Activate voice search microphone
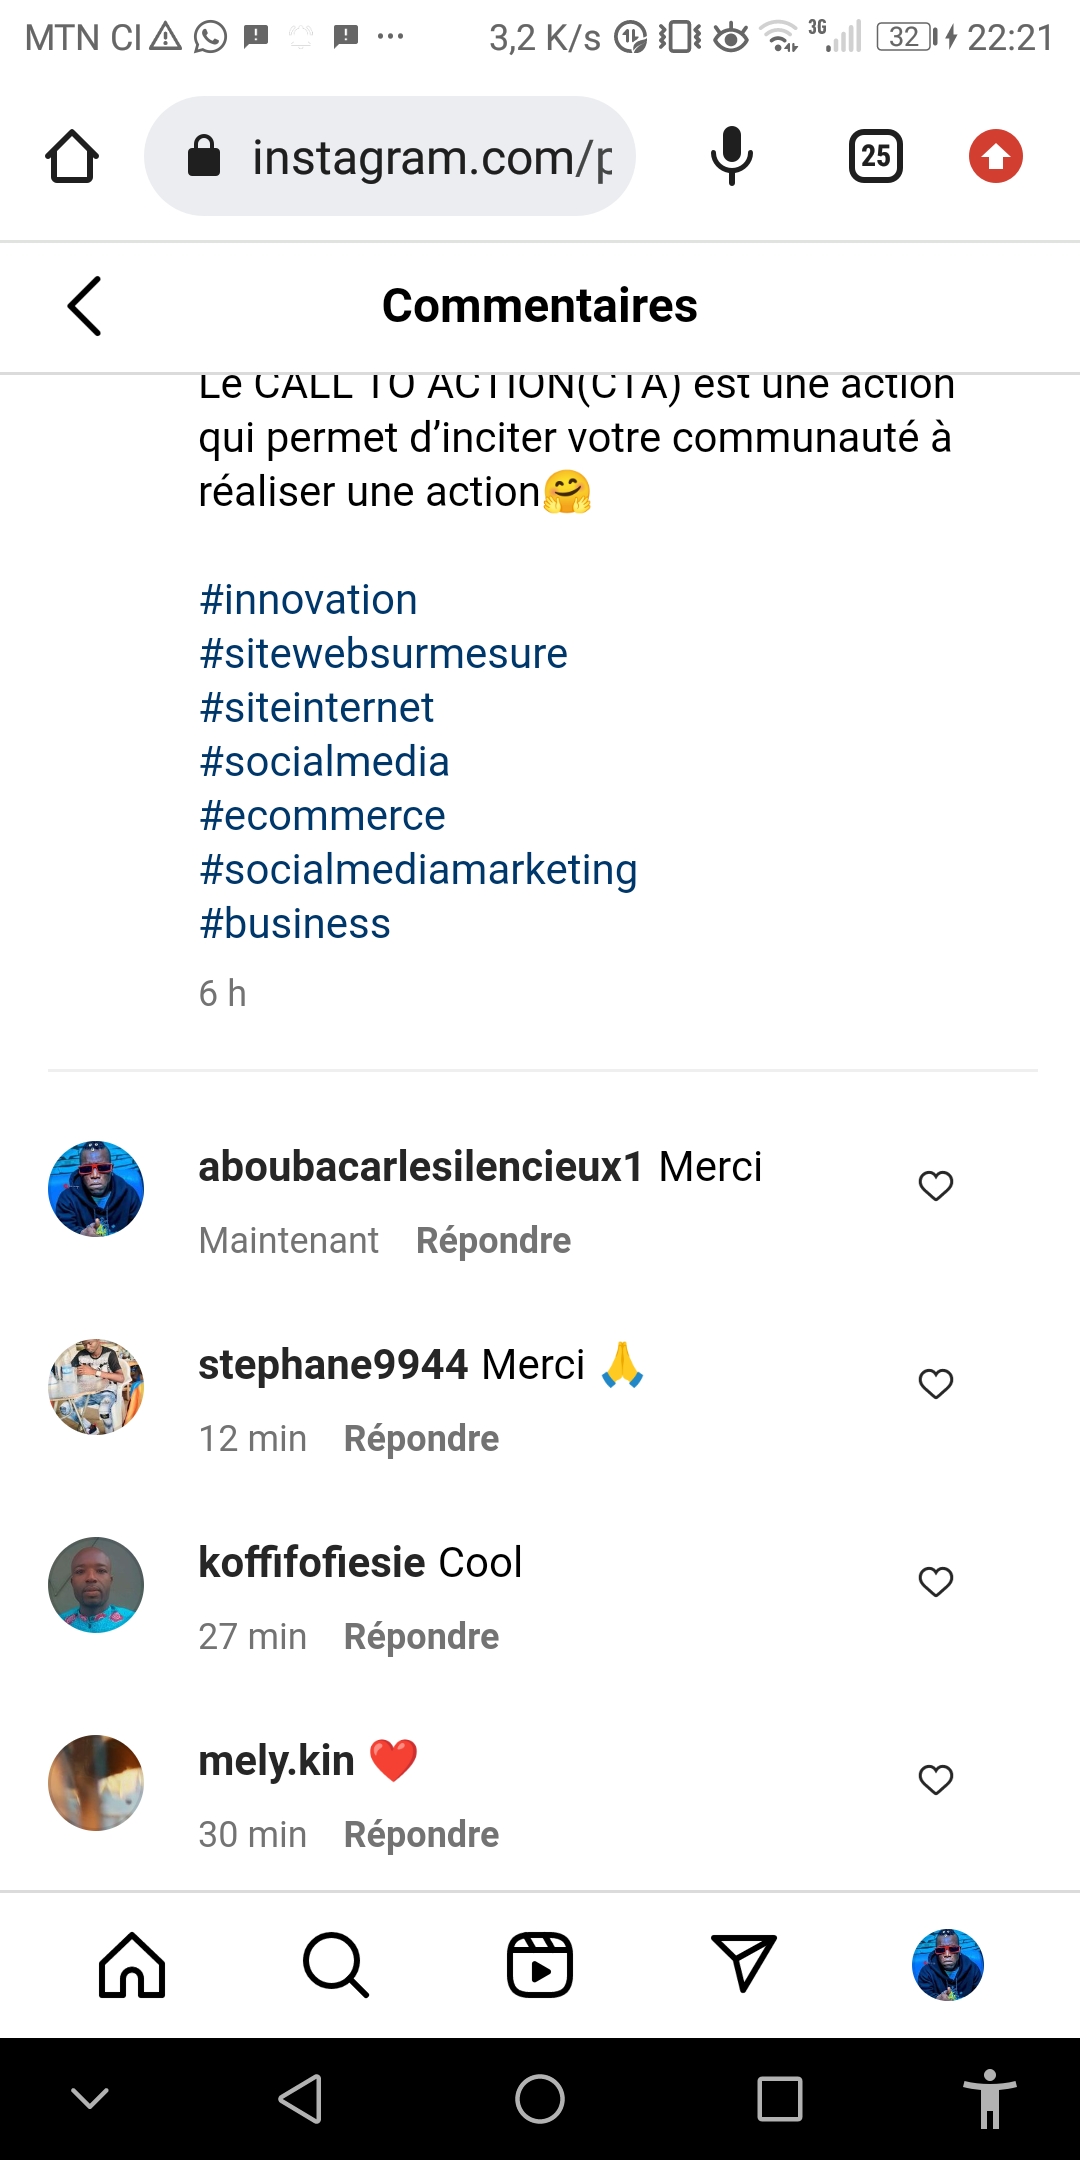Image resolution: width=1080 pixels, height=2160 pixels. pos(731,157)
